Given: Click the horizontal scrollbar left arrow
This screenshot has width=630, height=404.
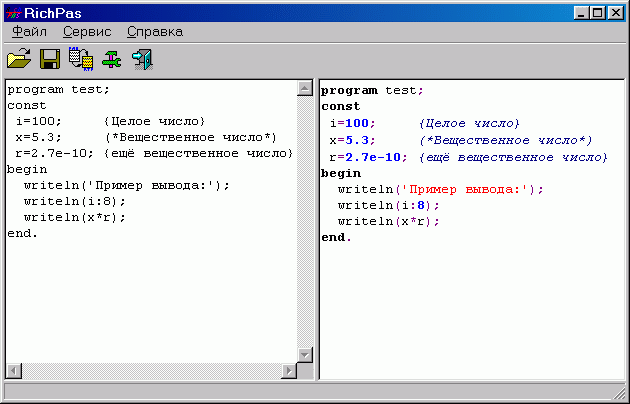Looking at the screenshot, I should tap(14, 371).
